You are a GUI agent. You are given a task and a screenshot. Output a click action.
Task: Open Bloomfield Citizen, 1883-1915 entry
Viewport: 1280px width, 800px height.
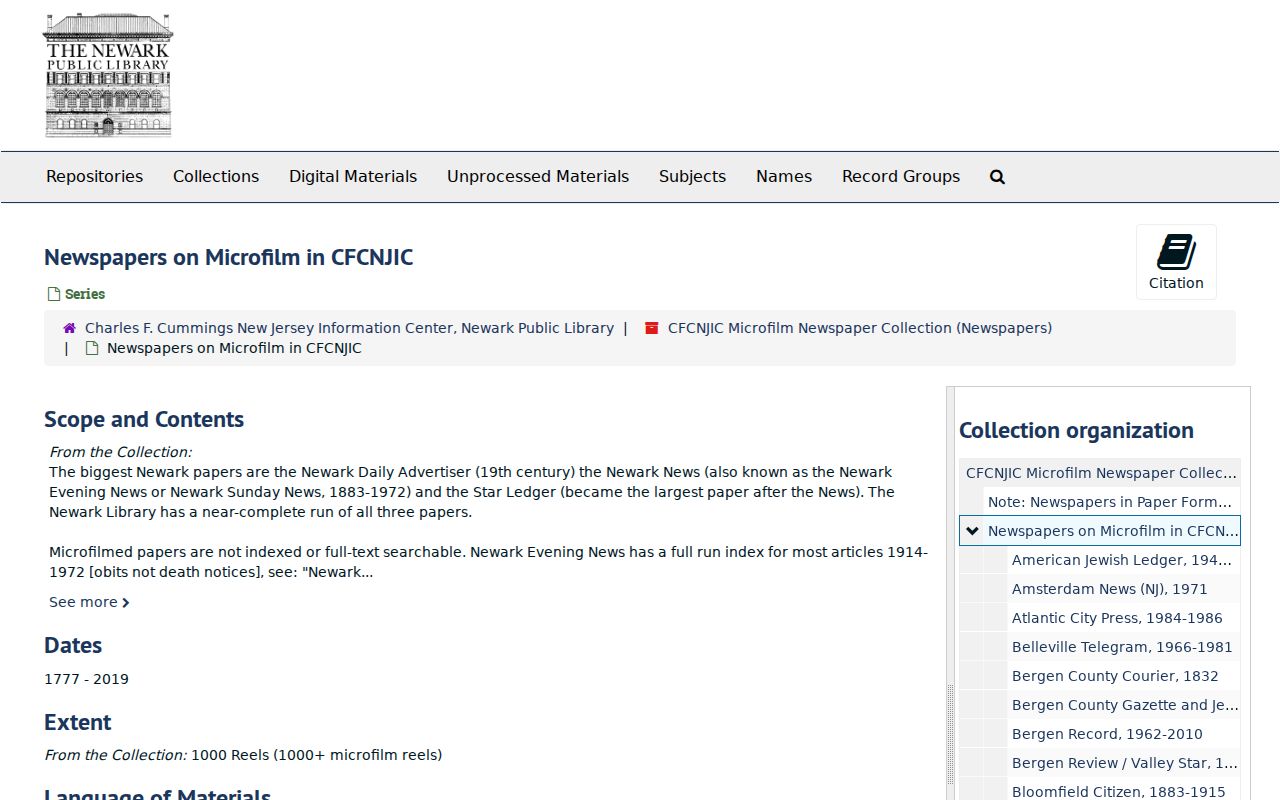[1119, 792]
